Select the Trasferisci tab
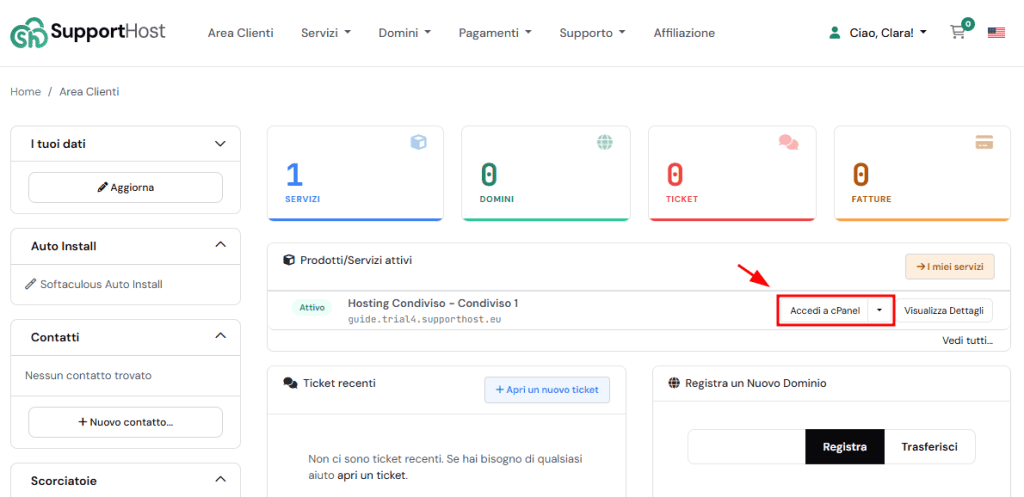The width and height of the screenshot is (1024, 497). pyautogui.click(x=929, y=447)
